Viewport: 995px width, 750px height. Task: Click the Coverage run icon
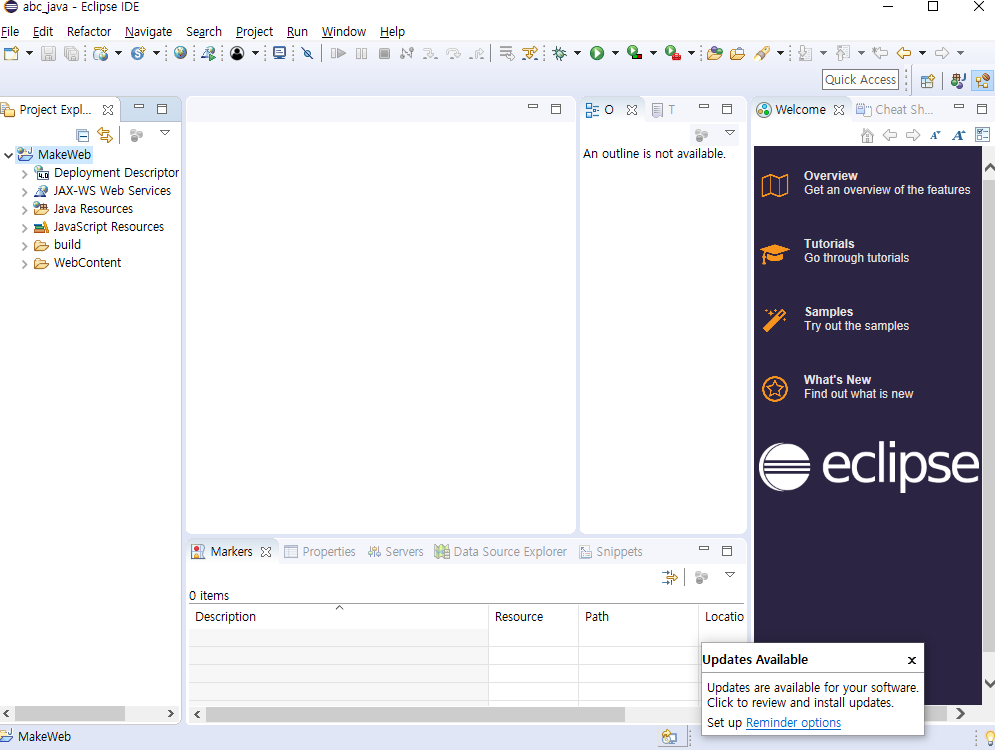635,53
